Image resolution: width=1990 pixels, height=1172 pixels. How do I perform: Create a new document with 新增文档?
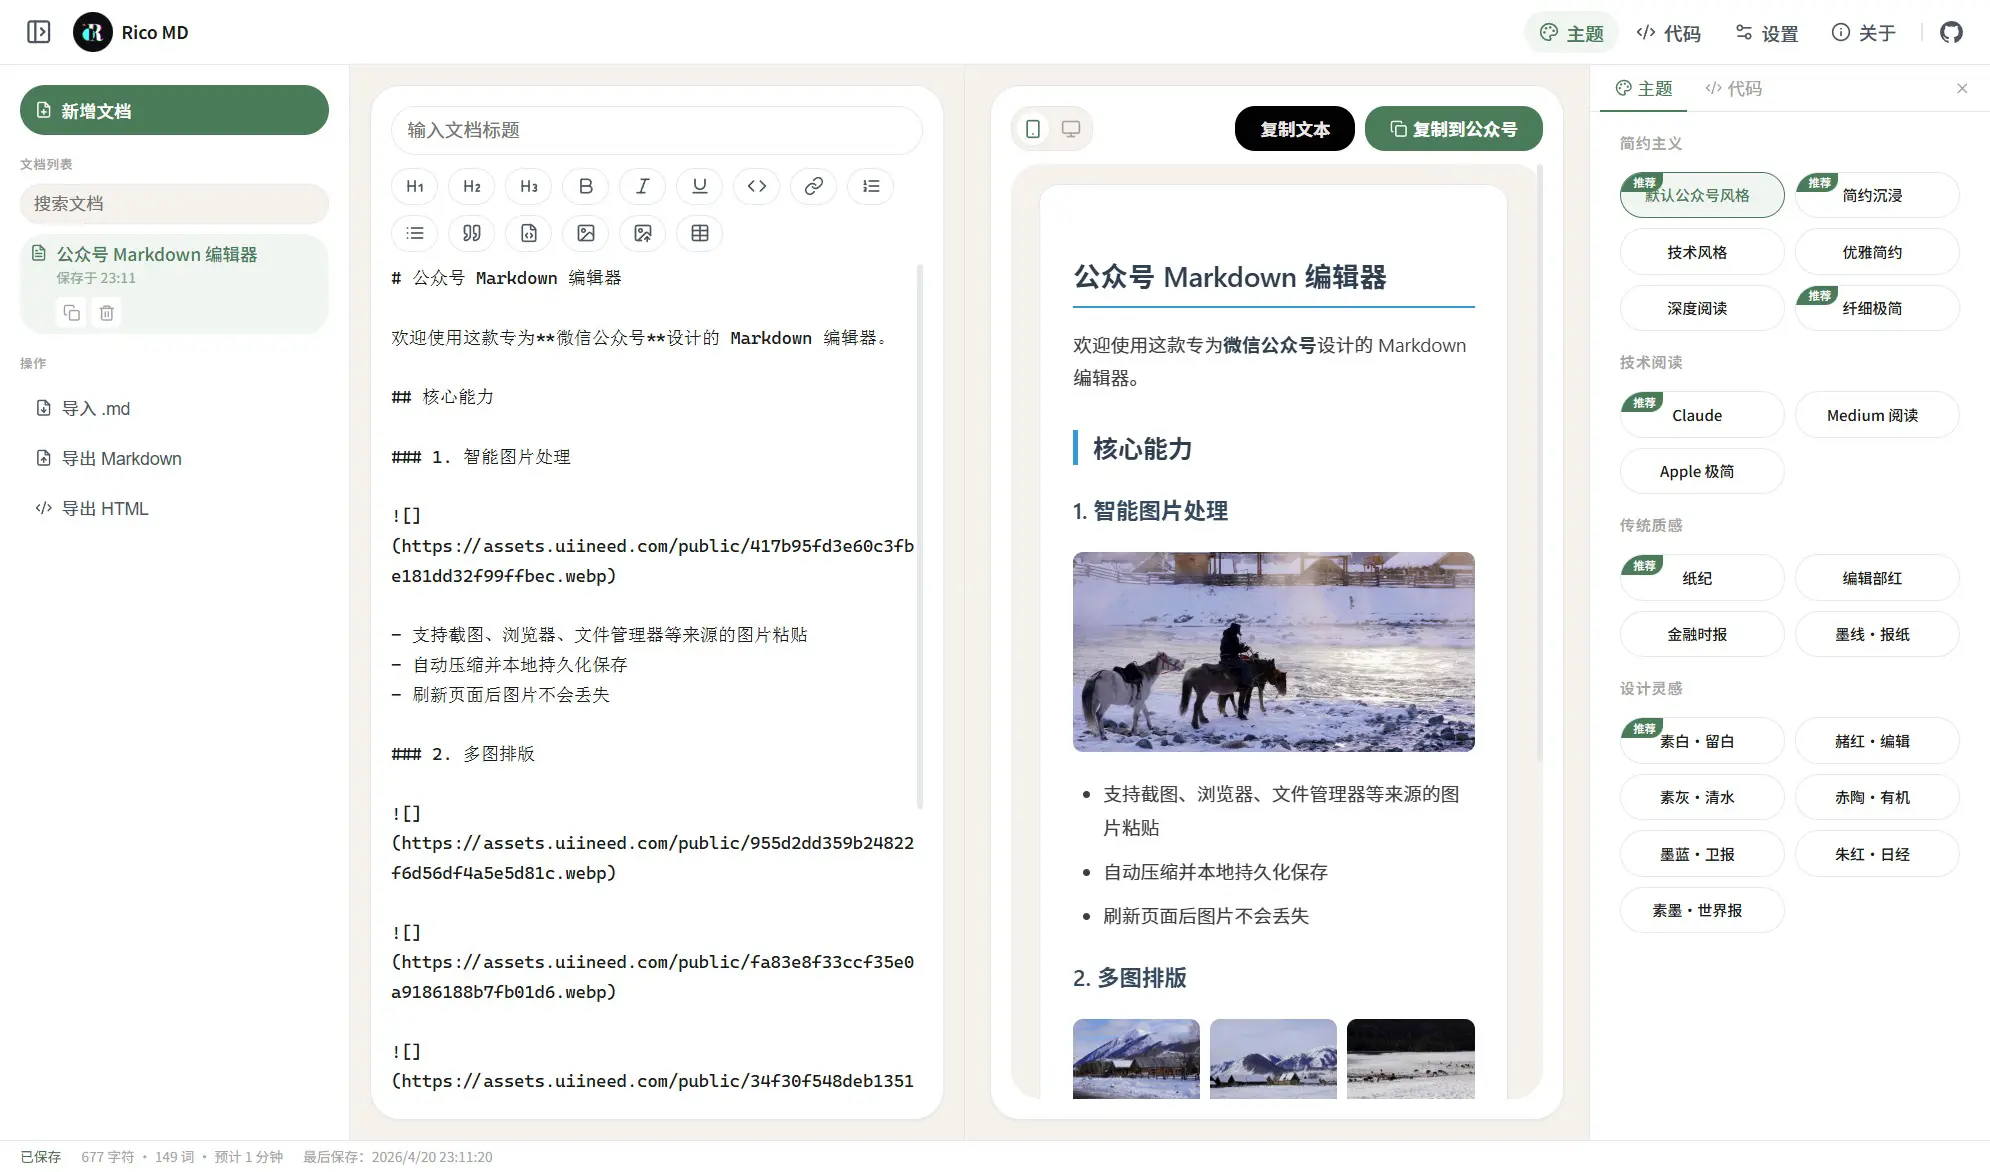(x=174, y=110)
